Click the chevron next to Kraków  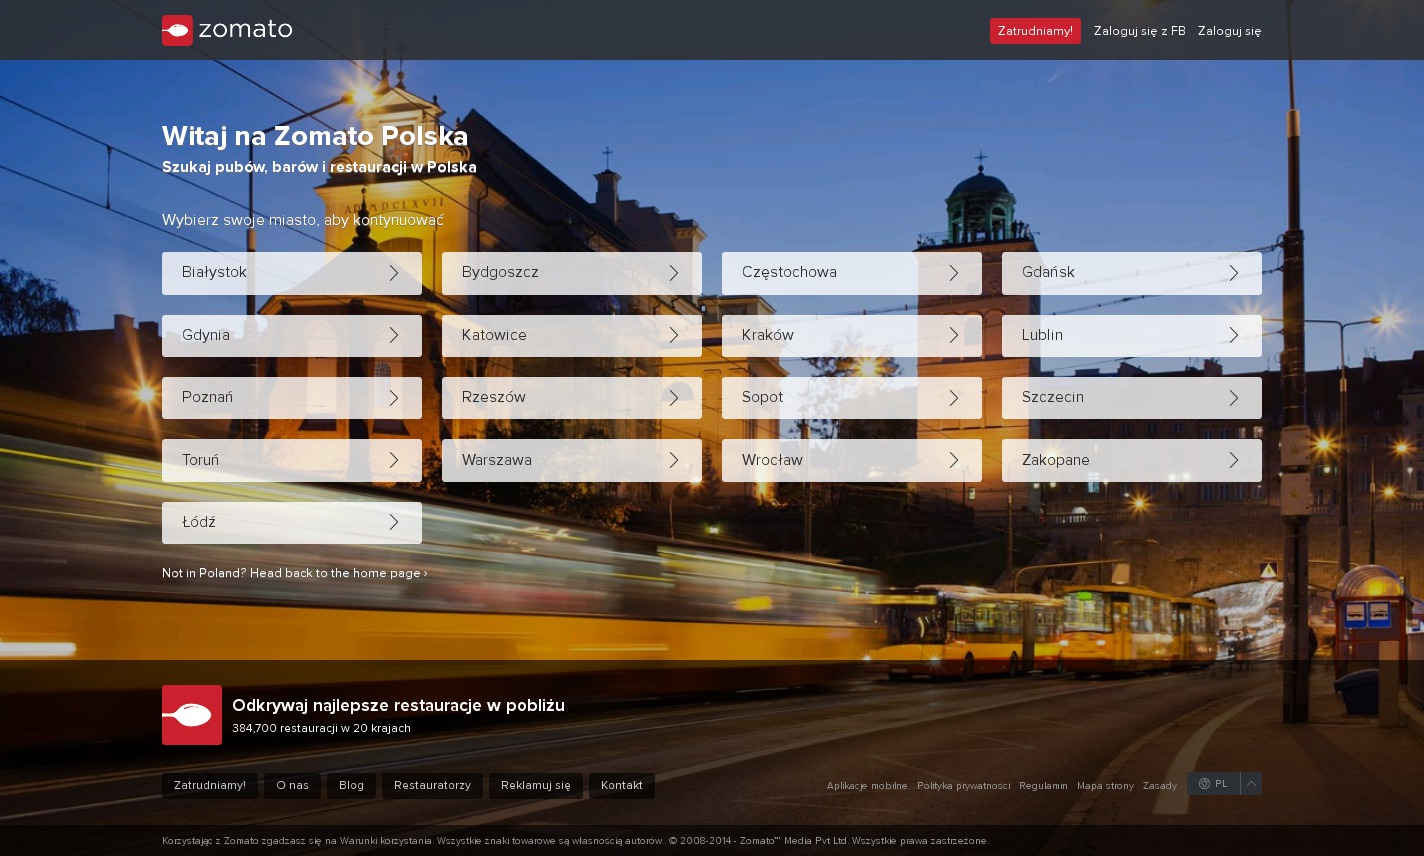coord(954,336)
